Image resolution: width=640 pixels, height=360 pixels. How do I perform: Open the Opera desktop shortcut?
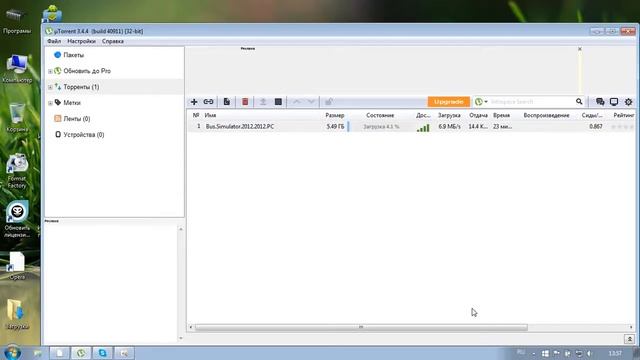17,266
